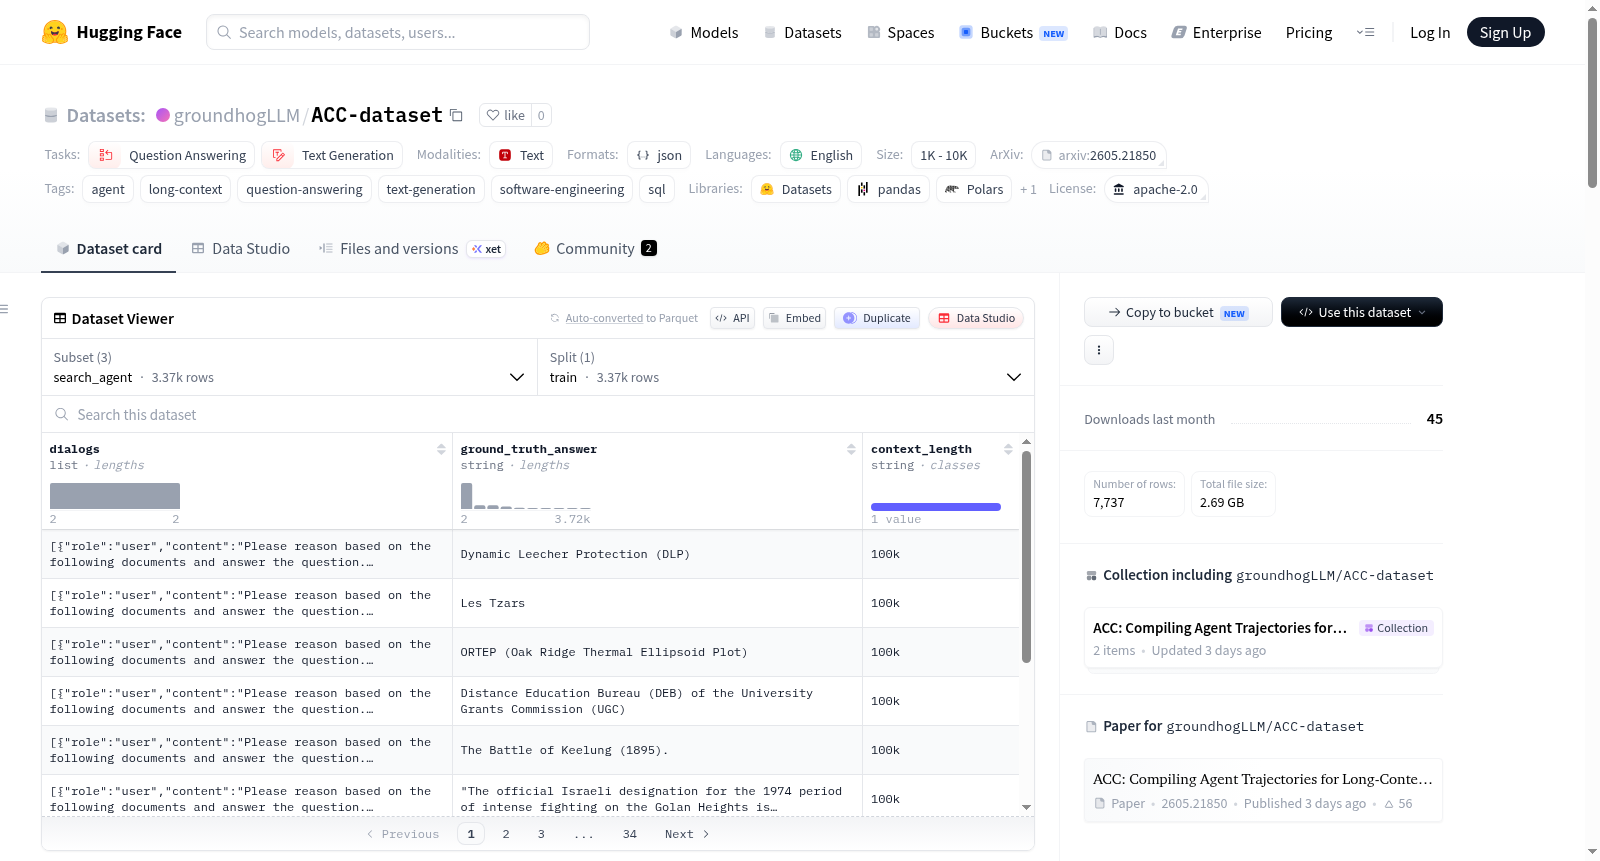This screenshot has width=1600, height=861.
Task: Open Data Studio from the viewer header
Action: tap(976, 318)
